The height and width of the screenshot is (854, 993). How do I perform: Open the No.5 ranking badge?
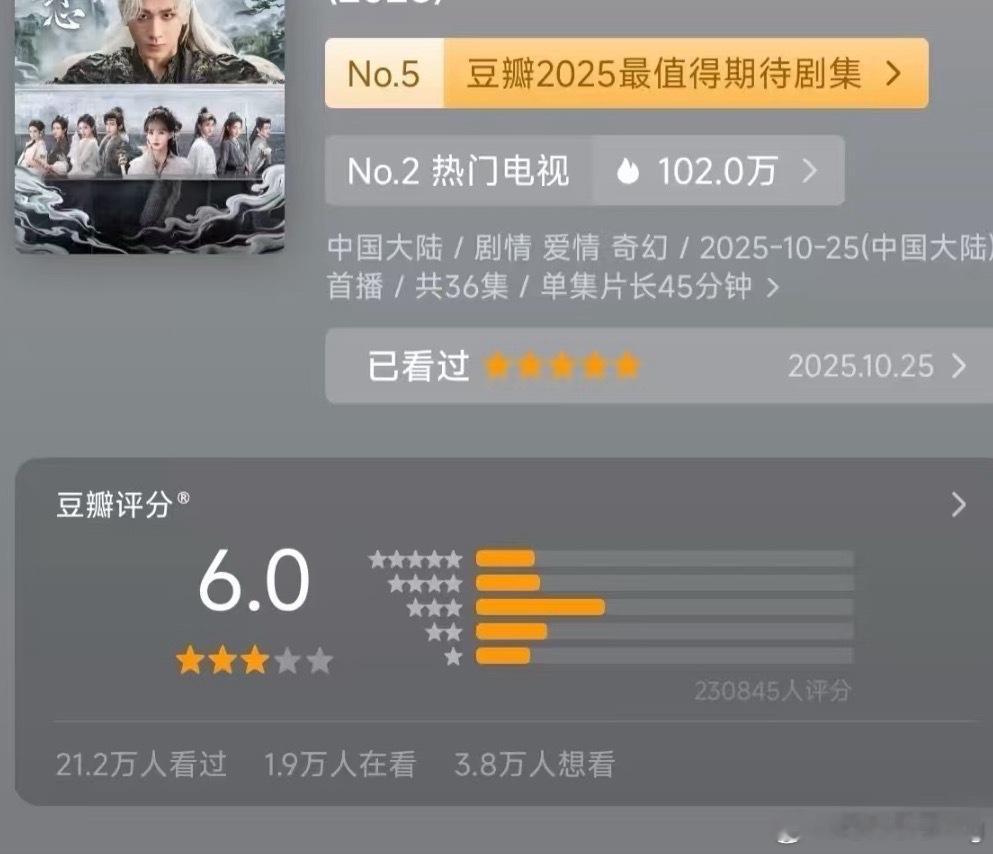pos(384,73)
